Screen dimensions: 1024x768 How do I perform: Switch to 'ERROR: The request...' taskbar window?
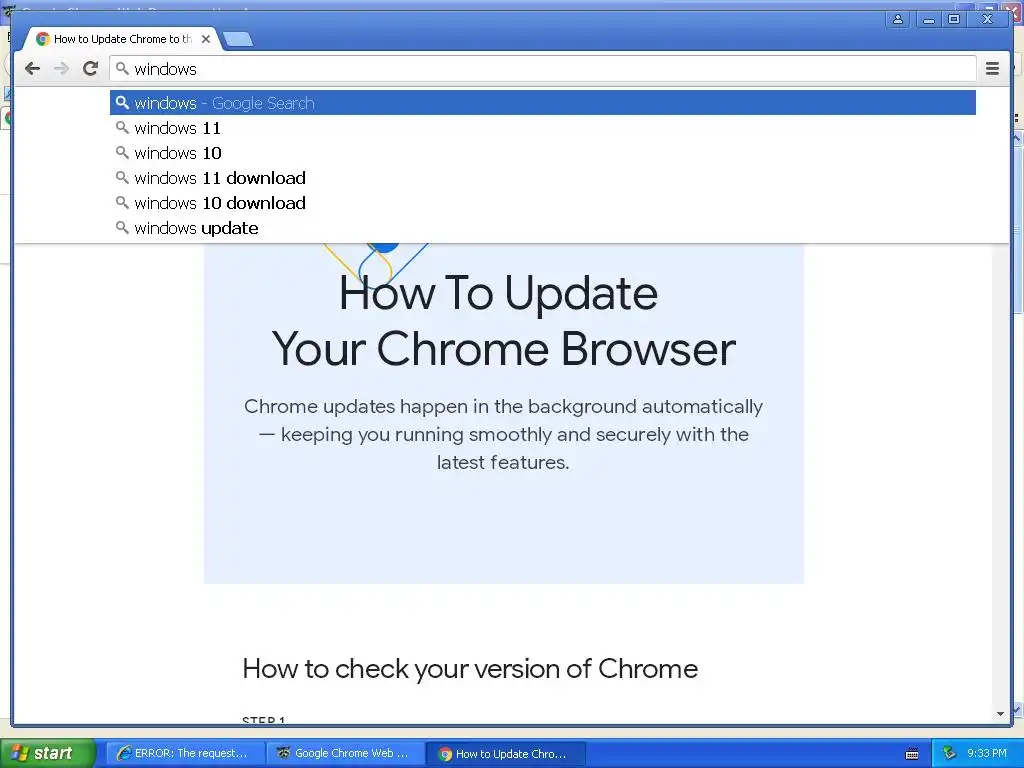pyautogui.click(x=186, y=753)
